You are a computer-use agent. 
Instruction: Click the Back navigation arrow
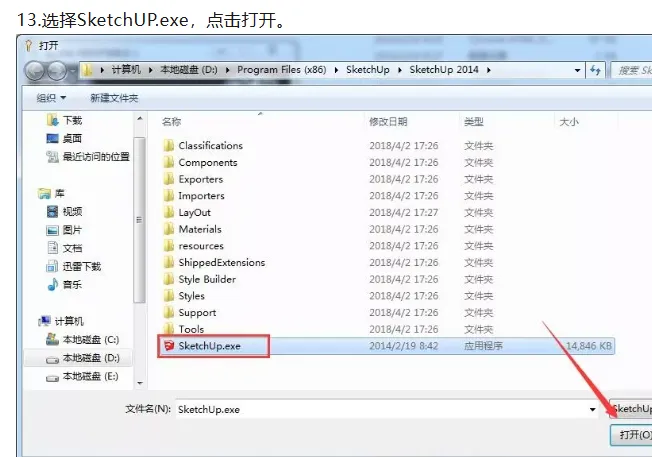point(35,71)
